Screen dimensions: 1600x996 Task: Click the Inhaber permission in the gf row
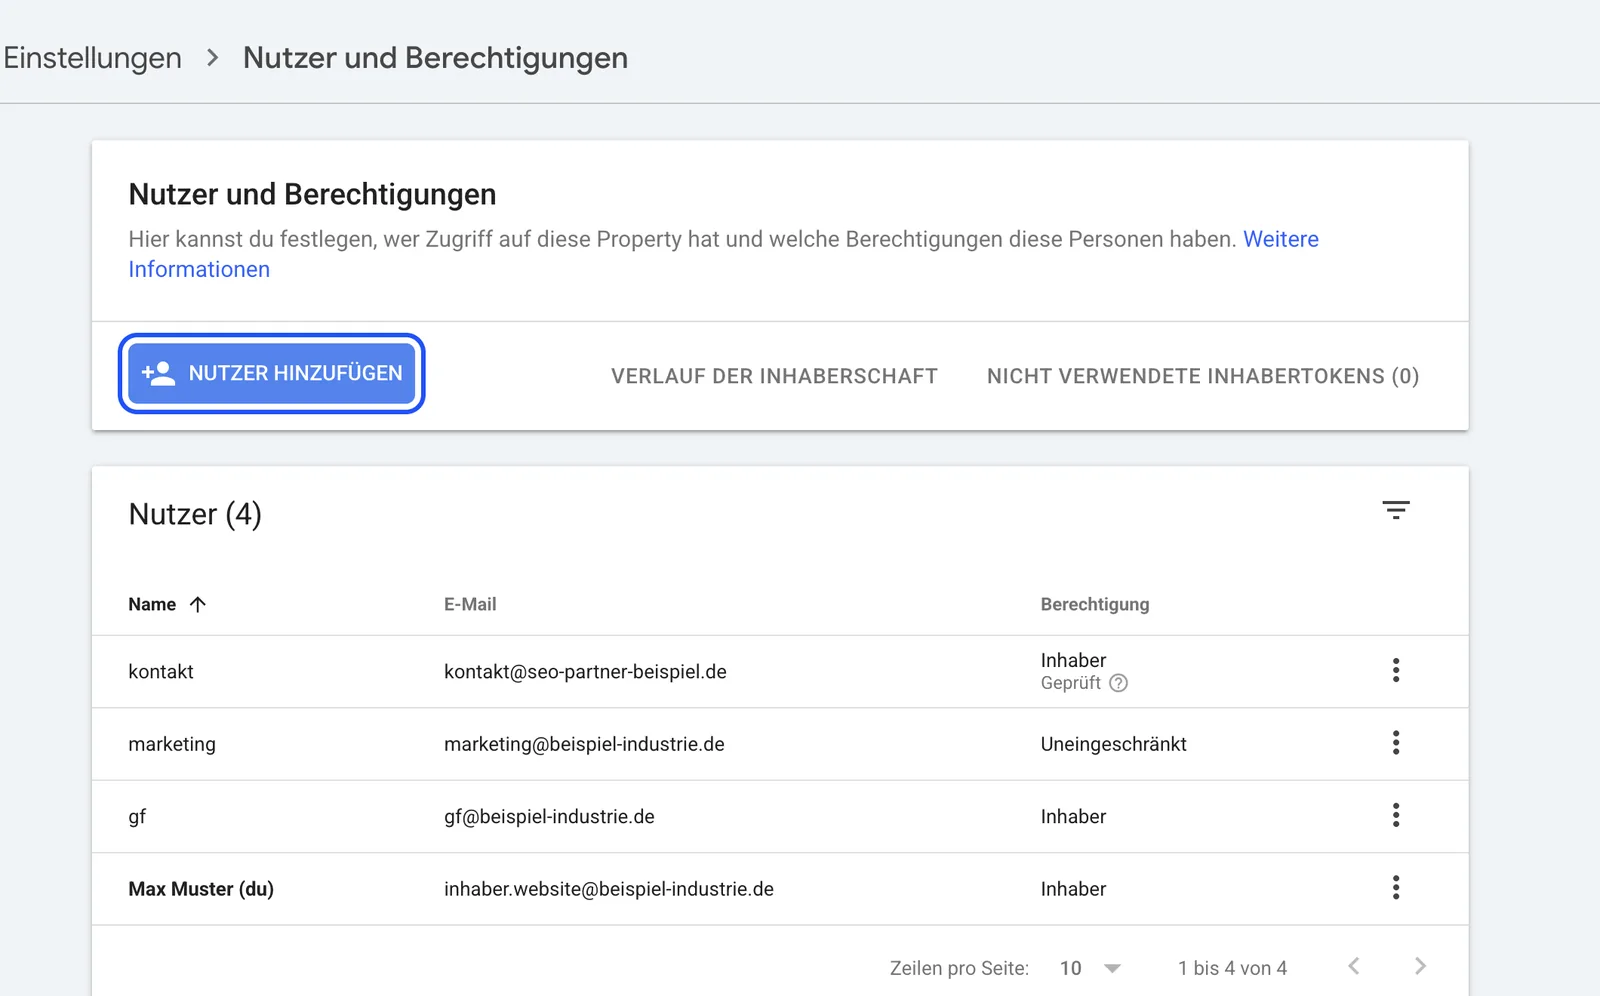1073,817
